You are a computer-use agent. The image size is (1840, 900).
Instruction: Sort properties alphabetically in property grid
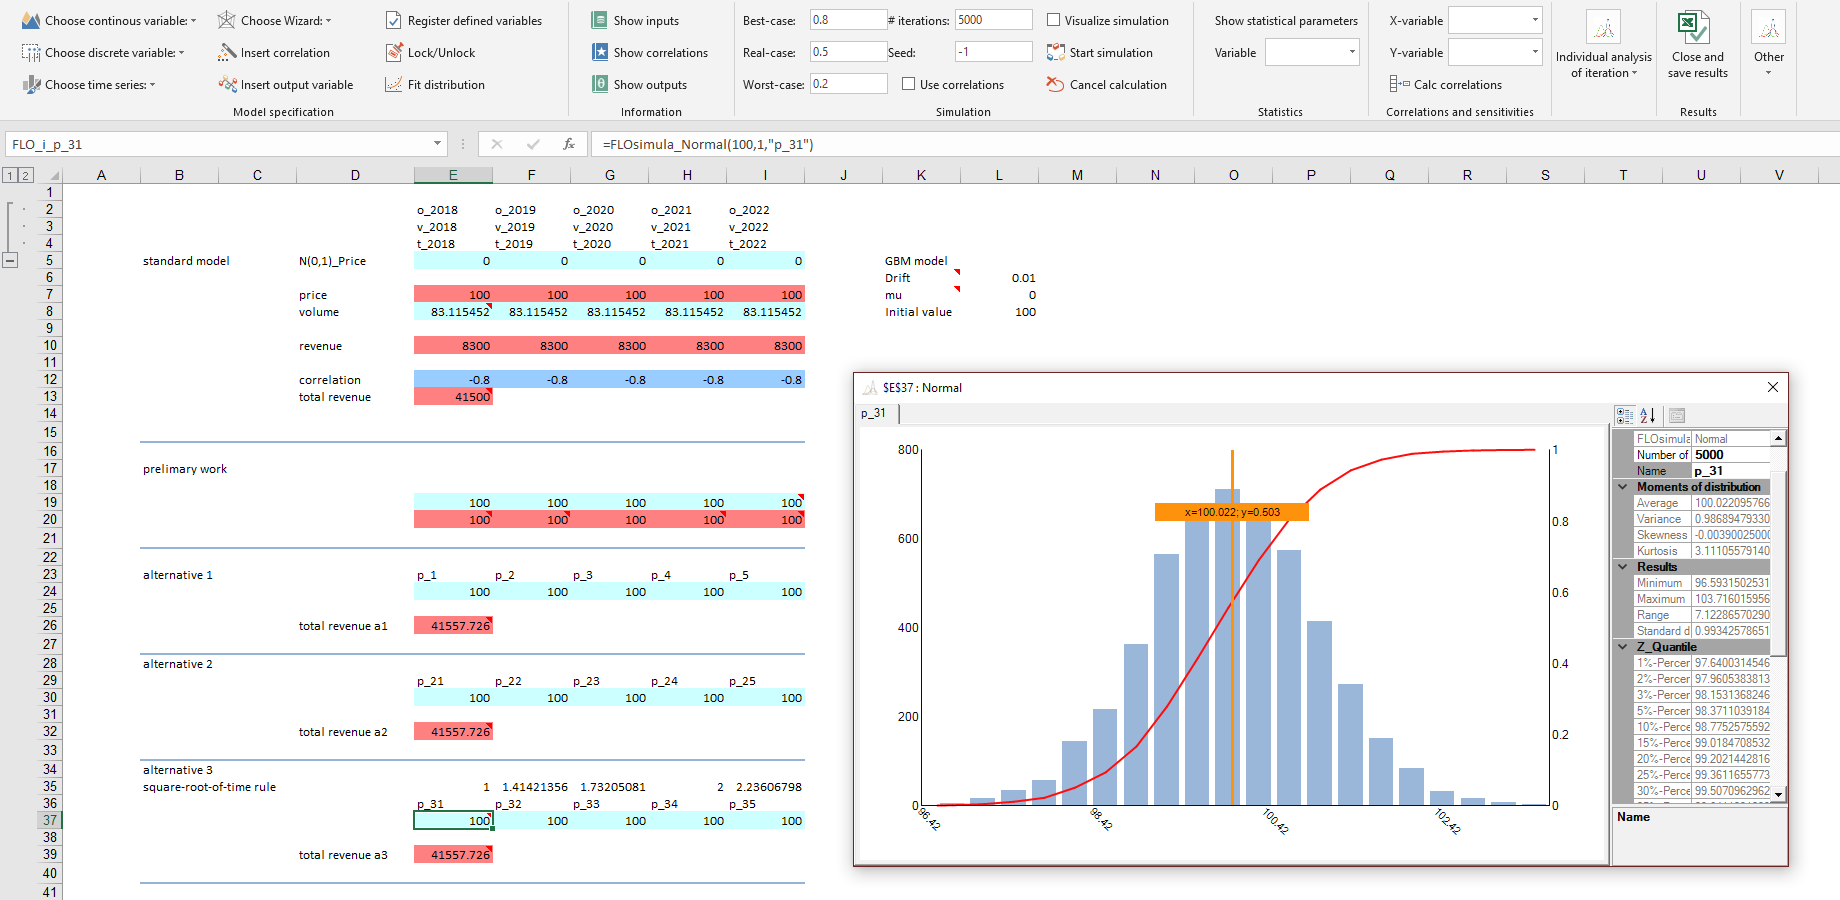point(1648,416)
